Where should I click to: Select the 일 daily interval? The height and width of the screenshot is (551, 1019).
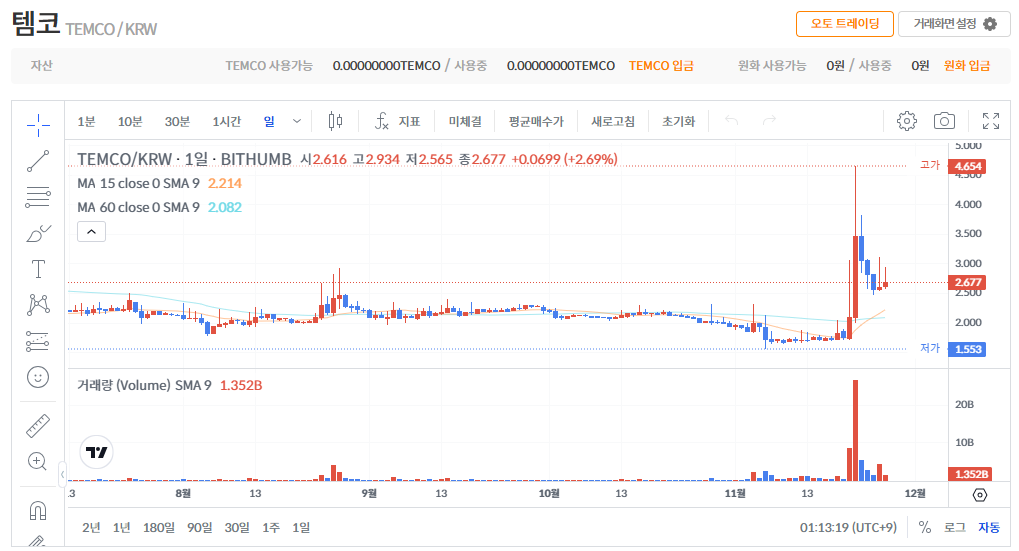[x=269, y=122]
